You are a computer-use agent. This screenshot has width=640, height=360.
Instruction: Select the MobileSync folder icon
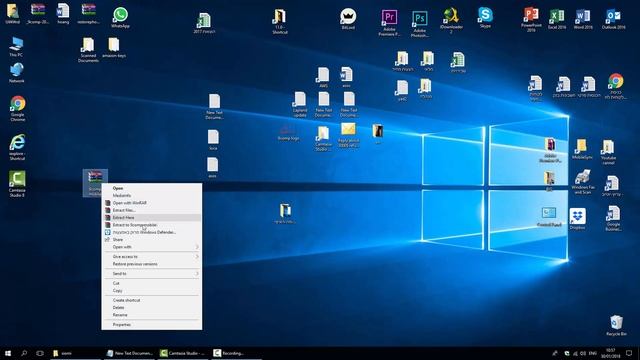click(x=582, y=149)
